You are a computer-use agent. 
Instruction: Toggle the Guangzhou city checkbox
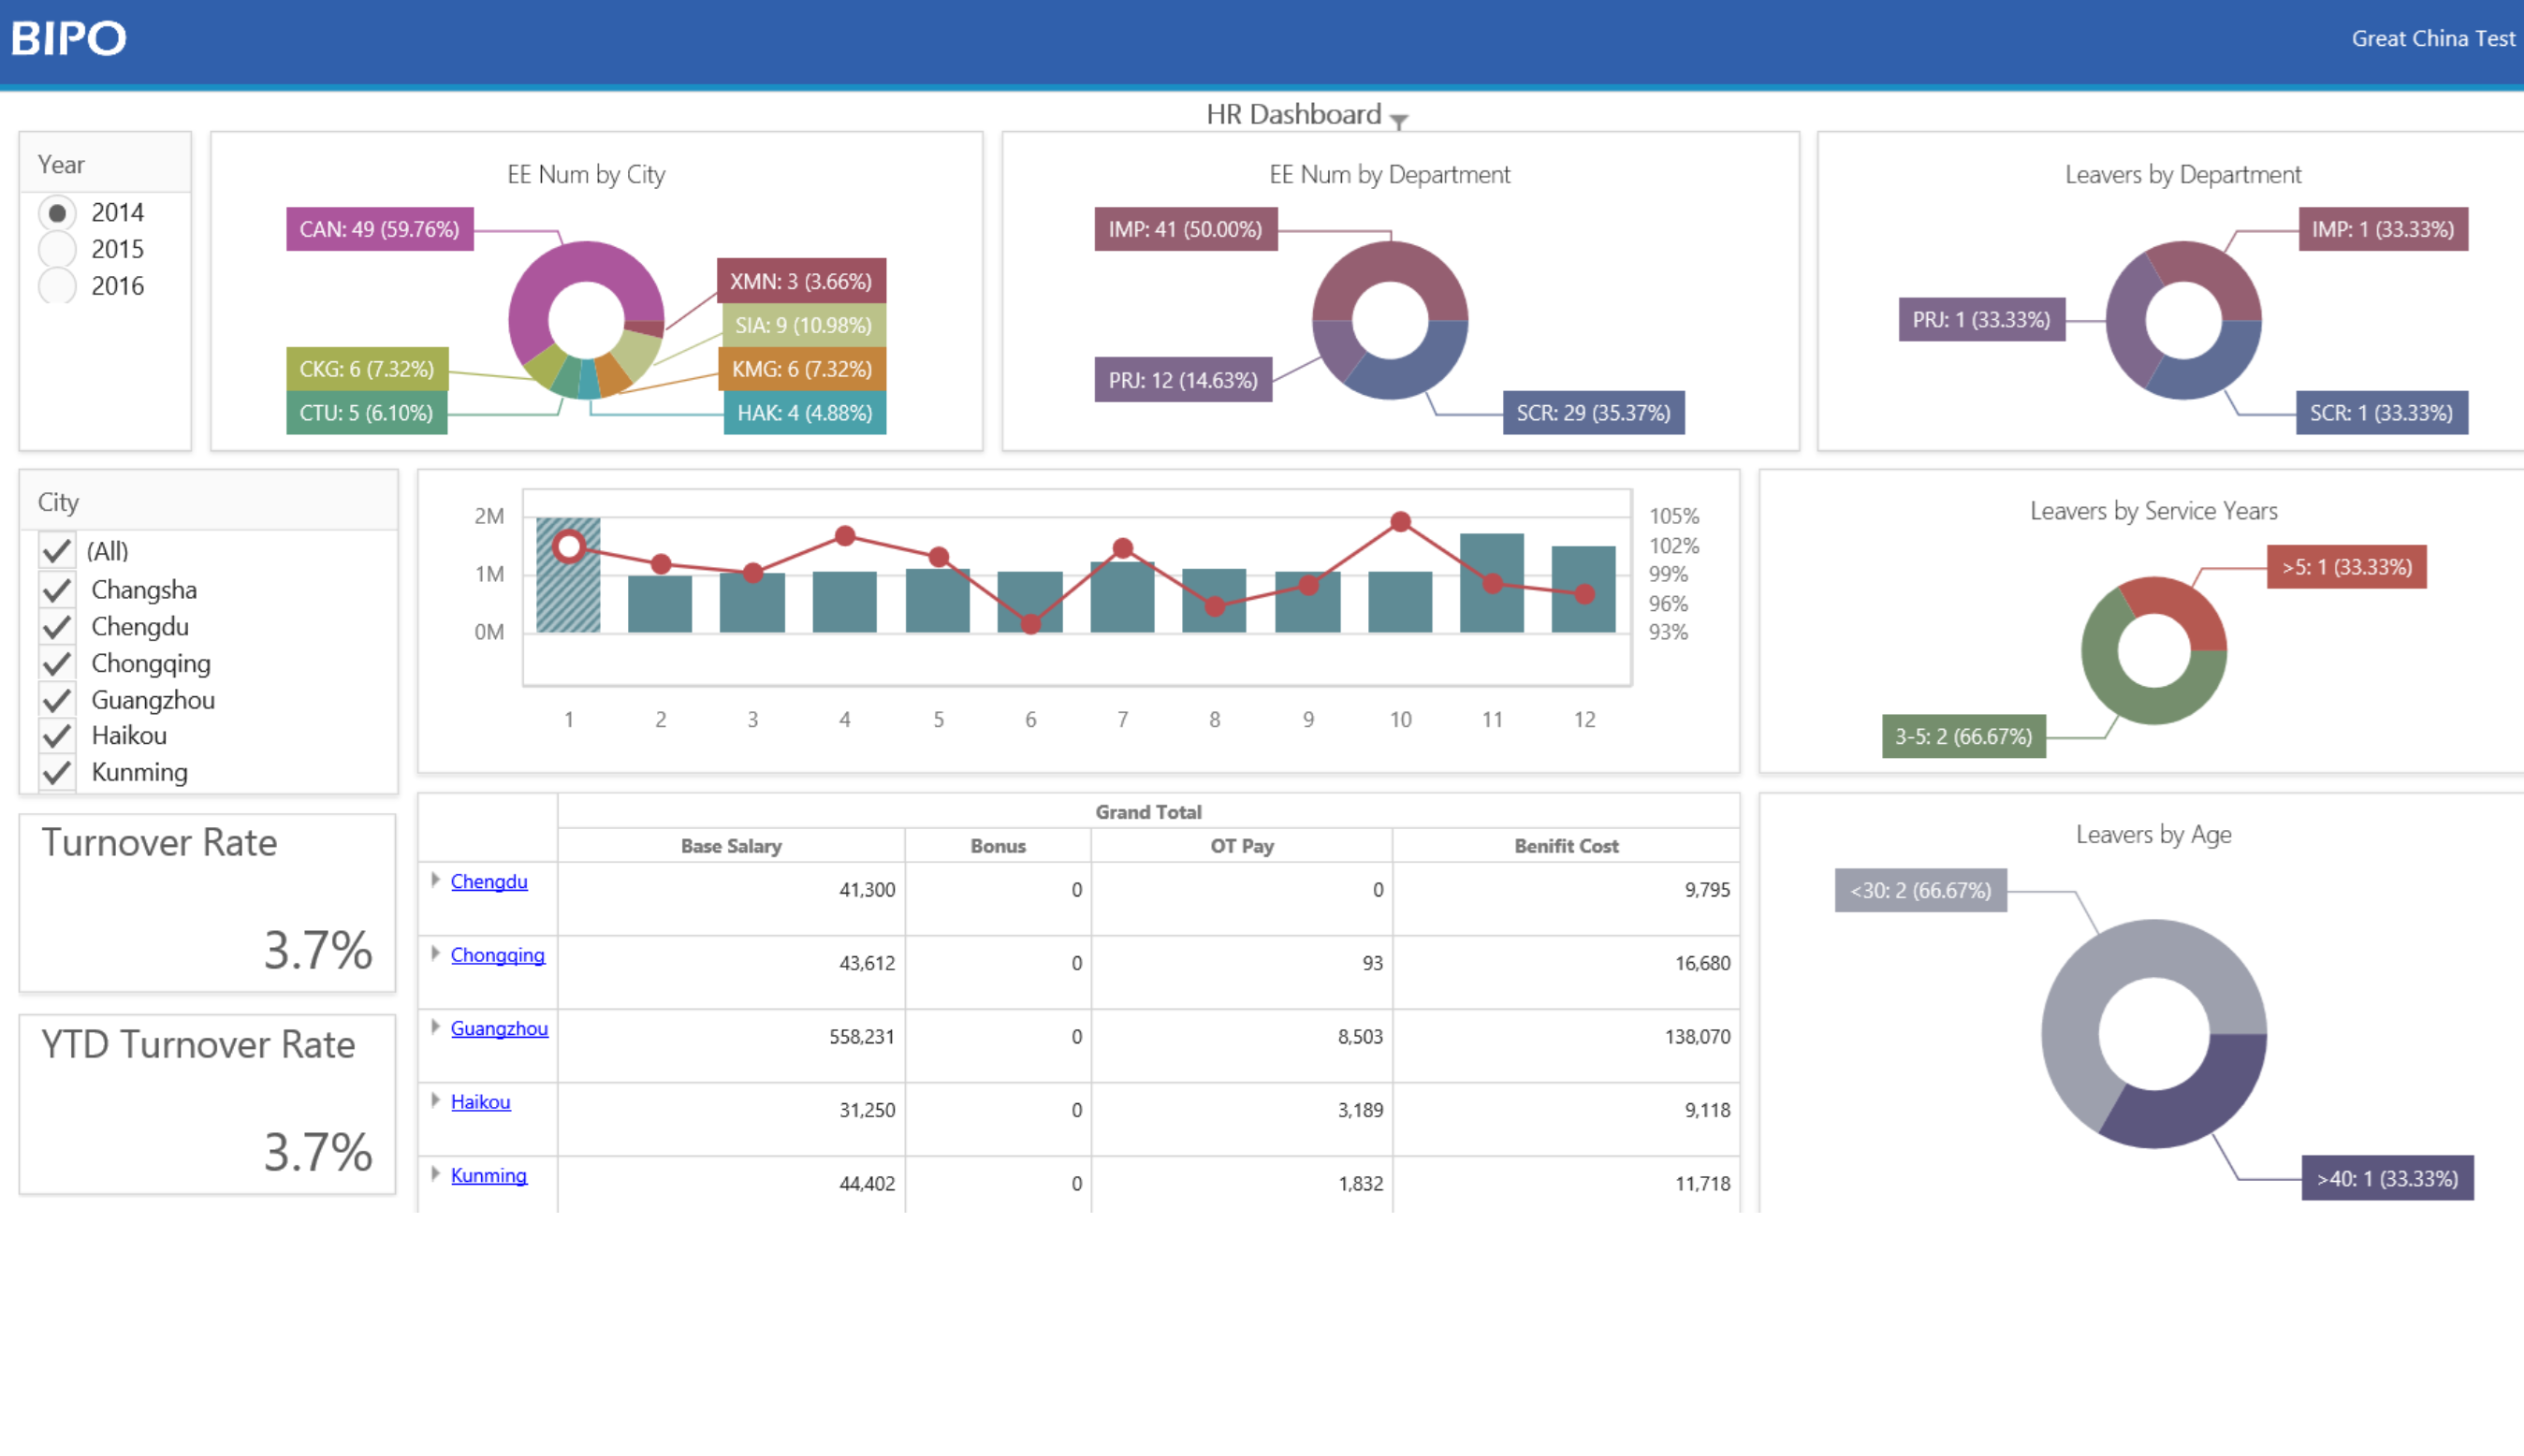pos(57,700)
